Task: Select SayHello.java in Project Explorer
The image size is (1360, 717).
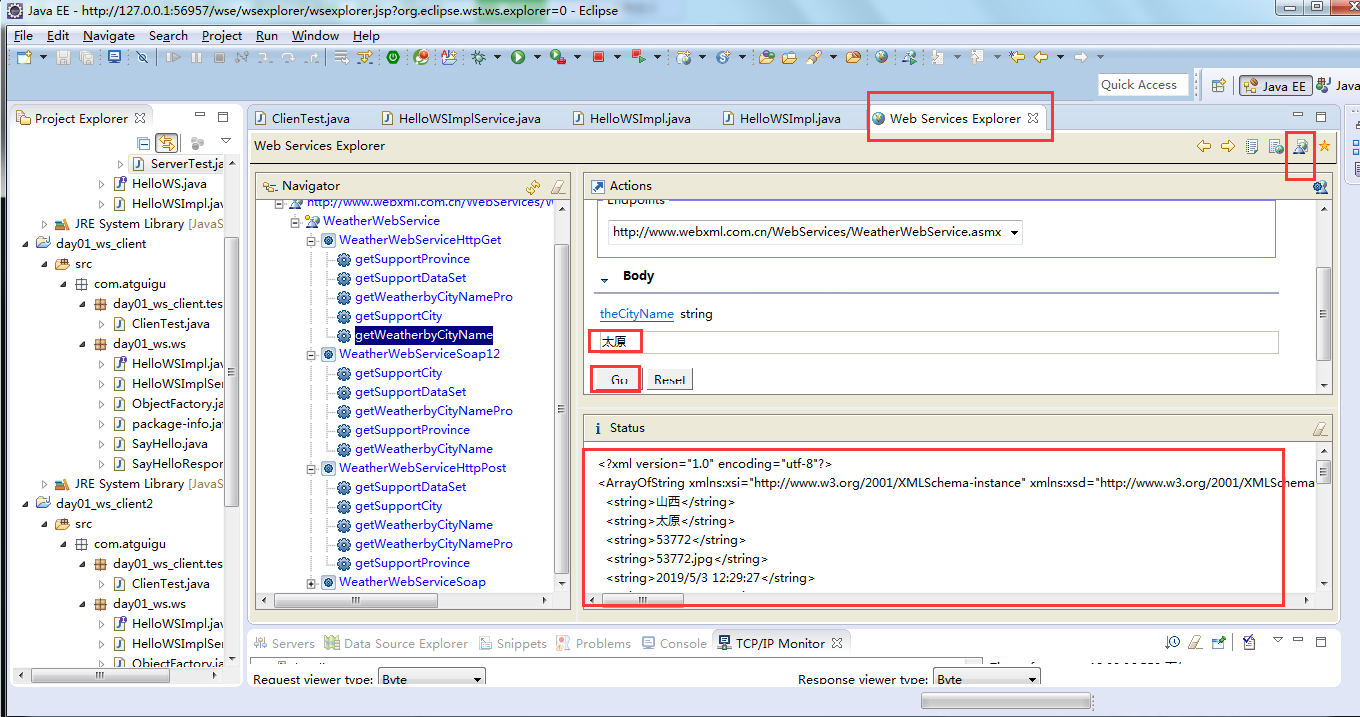Action: coord(170,444)
